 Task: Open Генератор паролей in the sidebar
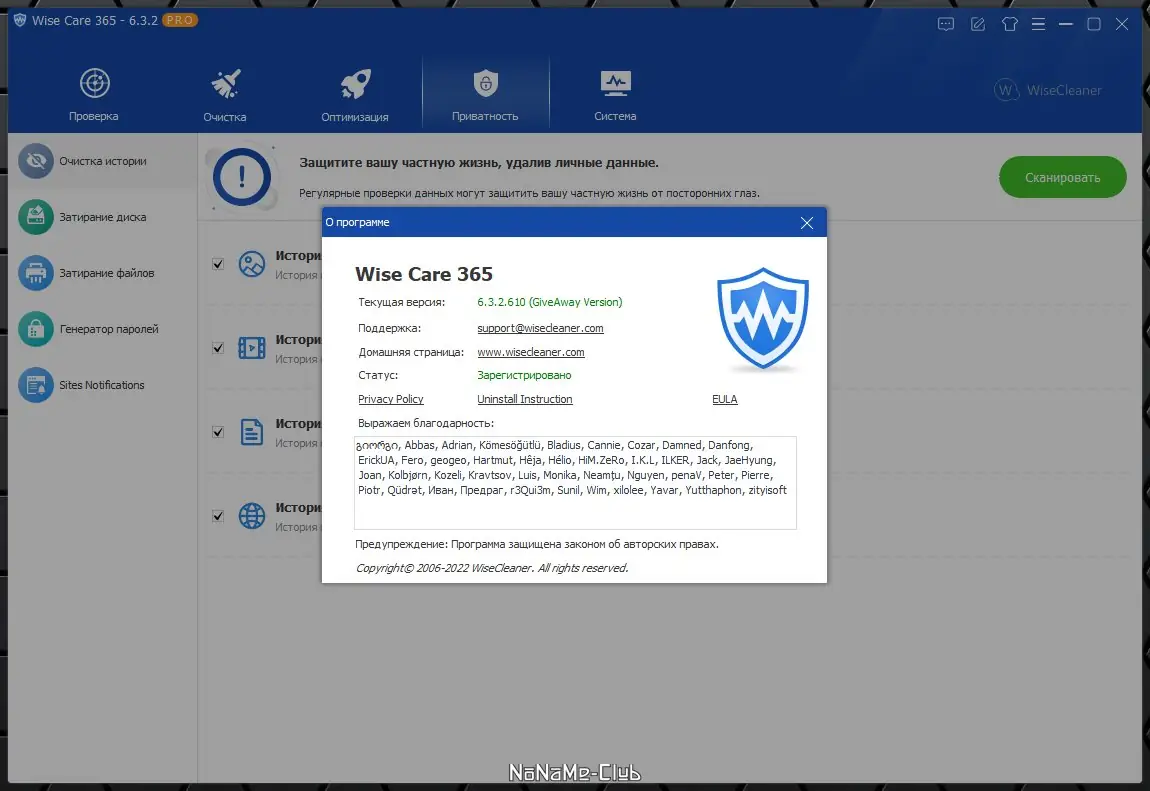109,329
